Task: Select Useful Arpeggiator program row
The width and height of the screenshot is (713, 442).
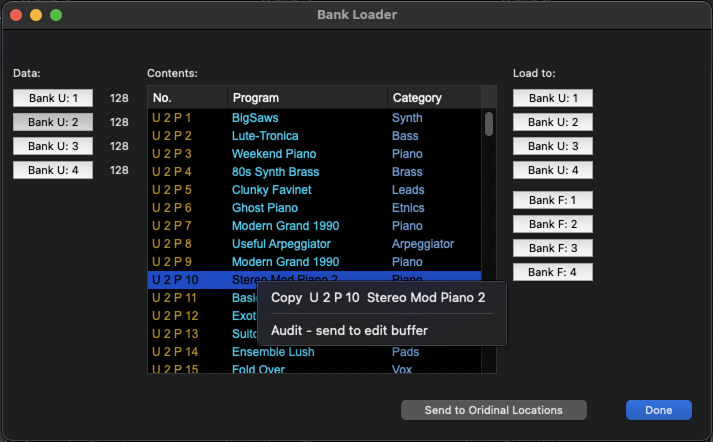Action: click(314, 244)
